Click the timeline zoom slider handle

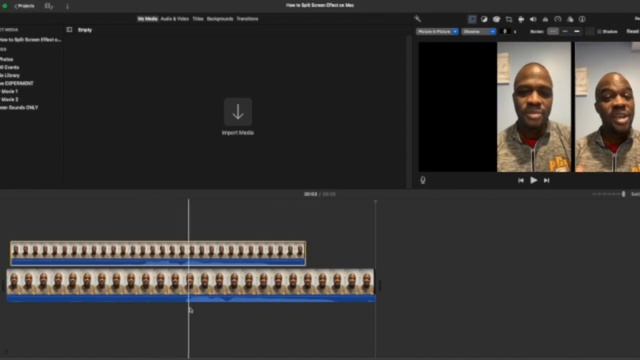(x=623, y=194)
